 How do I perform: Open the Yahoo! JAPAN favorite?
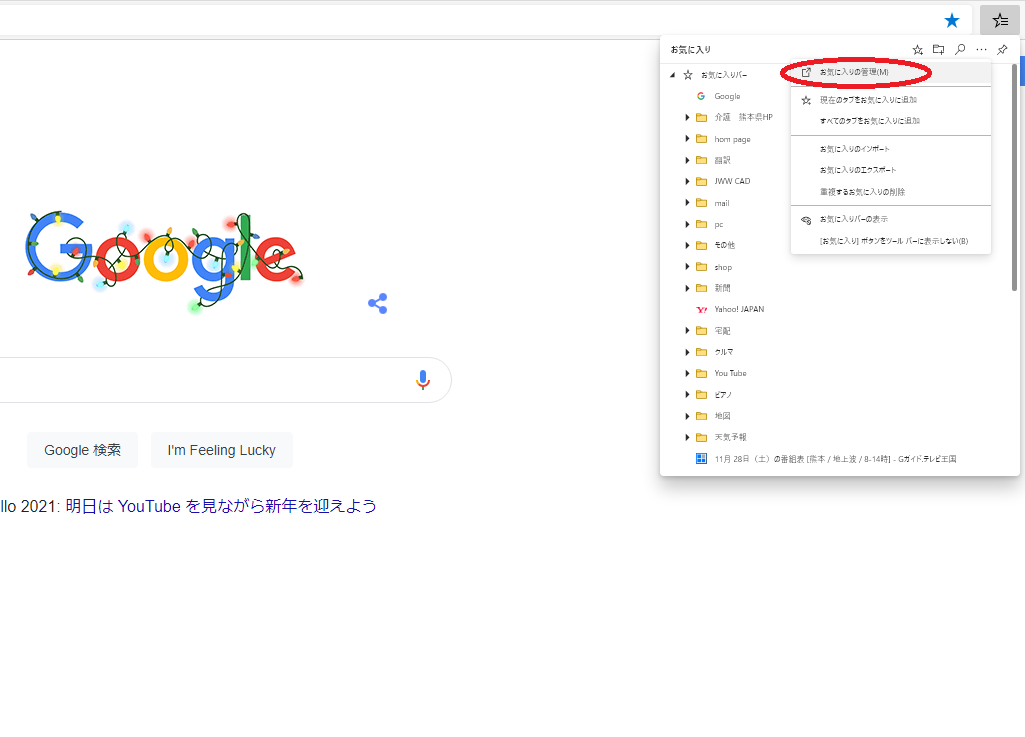pyautogui.click(x=738, y=310)
